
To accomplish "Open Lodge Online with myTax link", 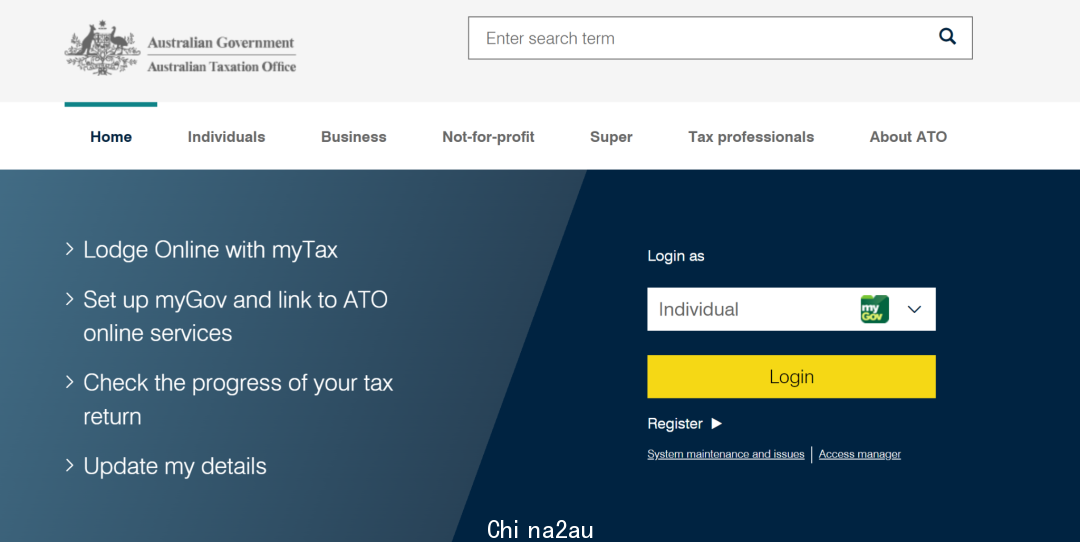I will click(210, 249).
